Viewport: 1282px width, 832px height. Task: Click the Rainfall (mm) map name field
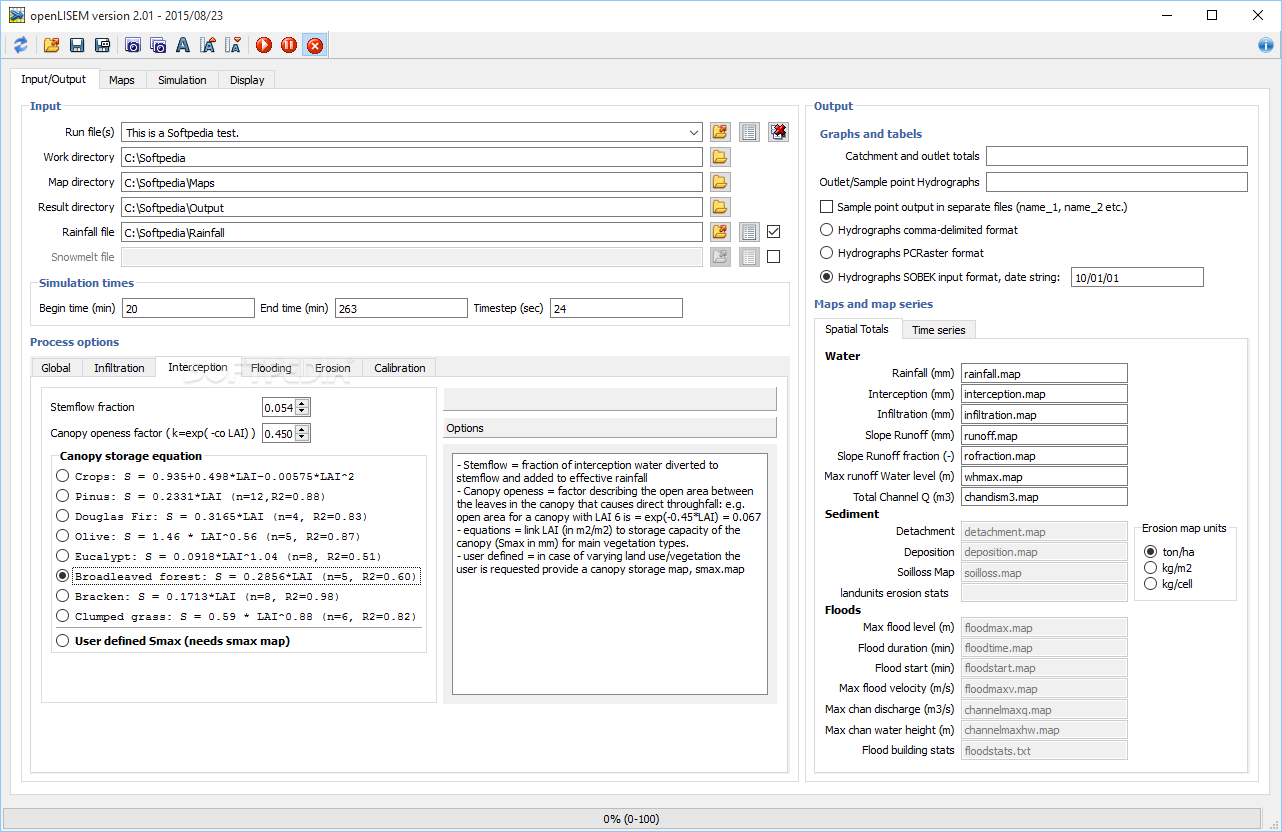(x=1044, y=373)
